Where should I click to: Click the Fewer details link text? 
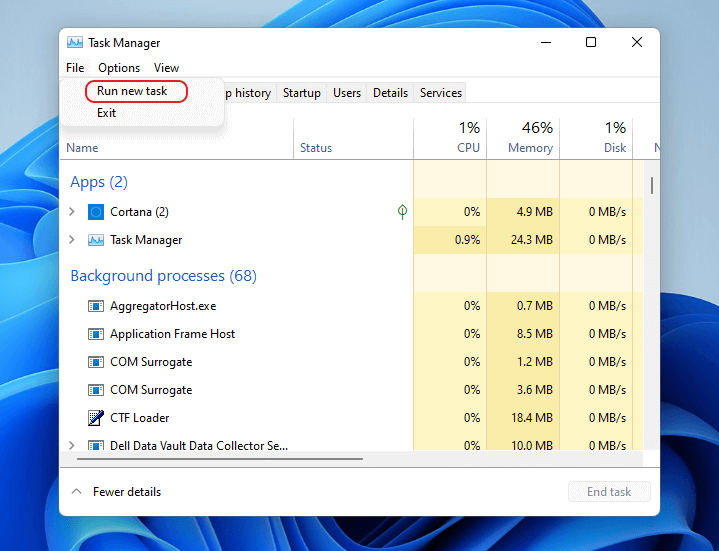pos(127,491)
